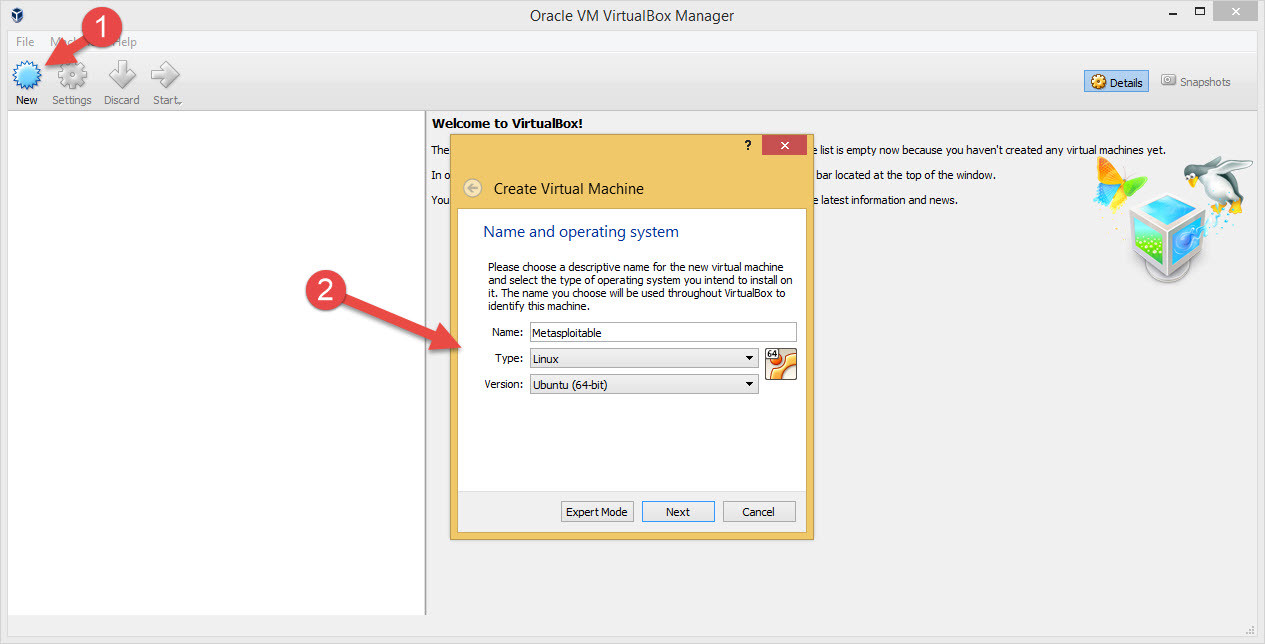Screen dimensions: 1265x644
Task: Click the "Create Virtual Machine" dialog title
Action: pyautogui.click(x=569, y=189)
